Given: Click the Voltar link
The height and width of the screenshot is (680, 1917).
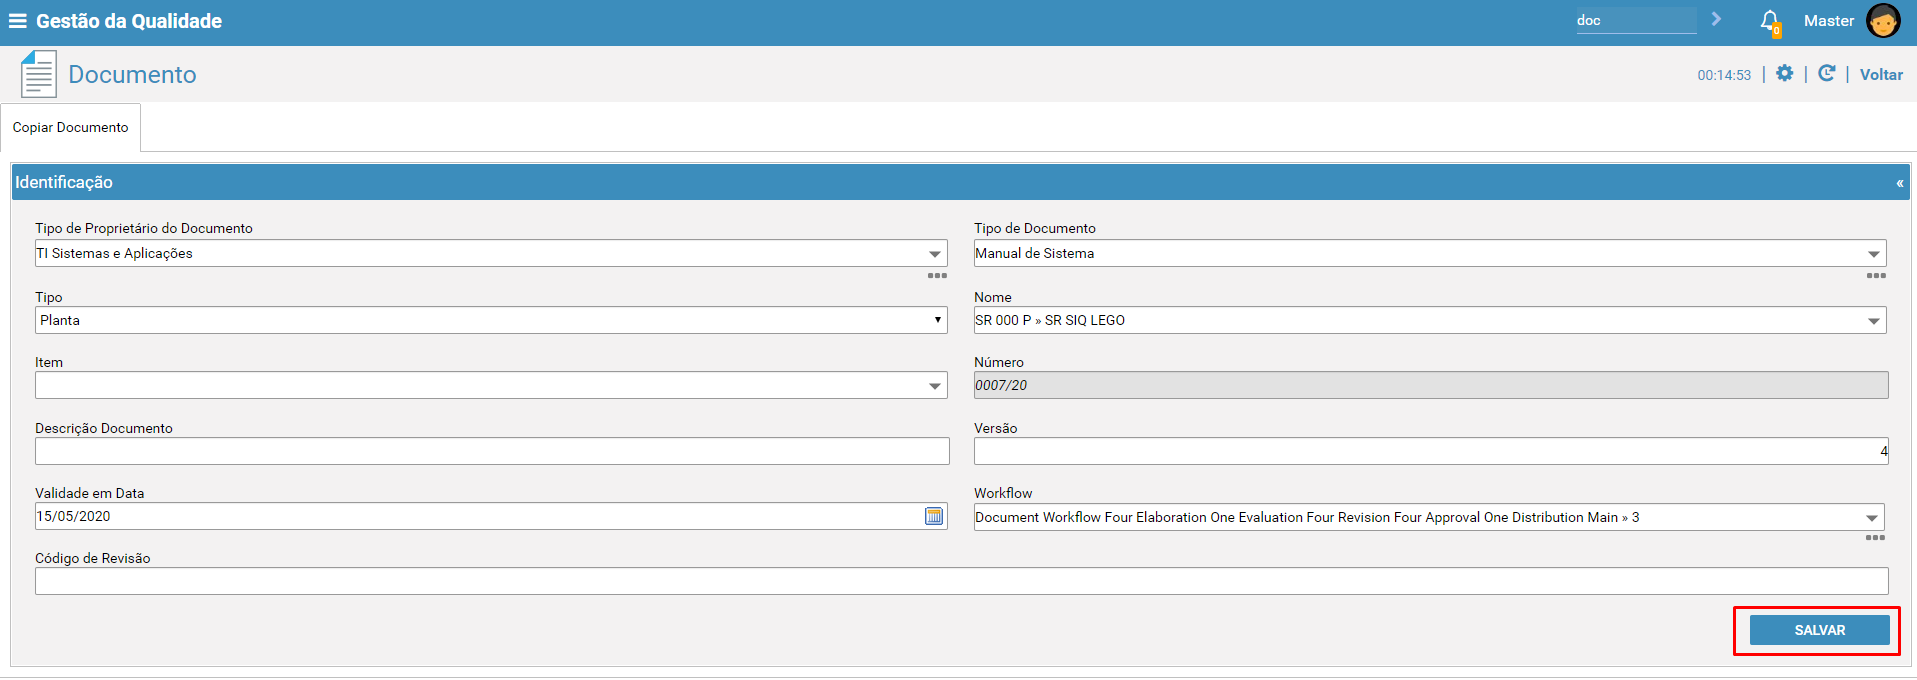Looking at the screenshot, I should click(x=1881, y=74).
